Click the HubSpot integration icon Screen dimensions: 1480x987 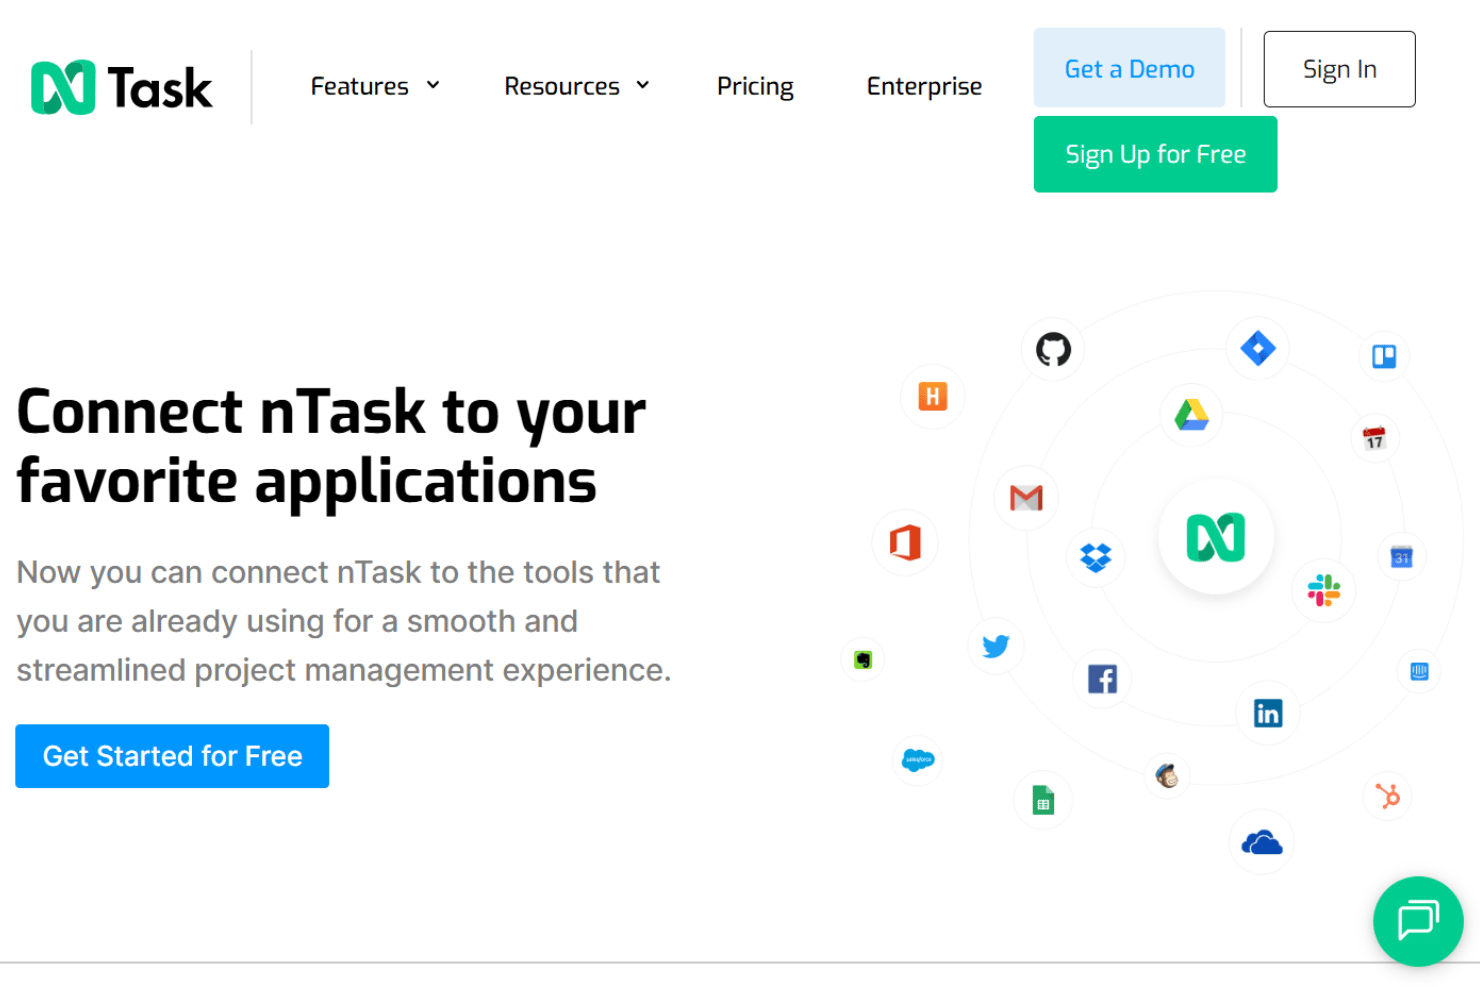[1388, 796]
